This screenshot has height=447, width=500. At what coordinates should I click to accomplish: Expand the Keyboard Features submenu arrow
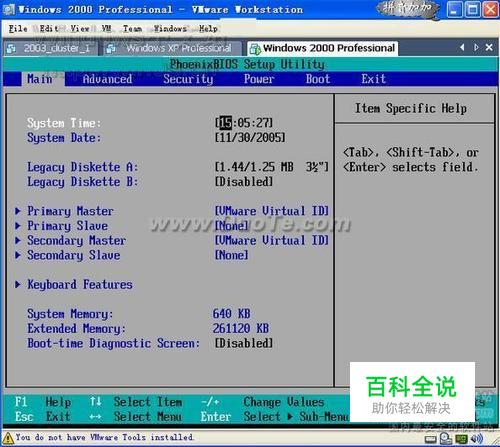coord(18,284)
